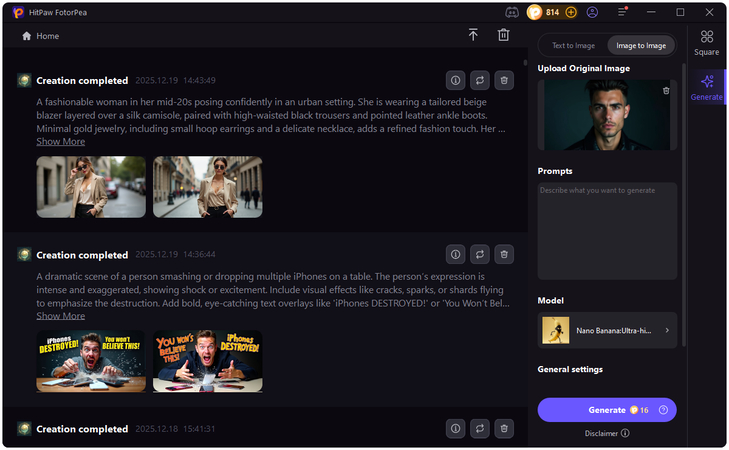Screen dimensions: 729x450
Task: Open the Discord community icon
Action: (512, 13)
